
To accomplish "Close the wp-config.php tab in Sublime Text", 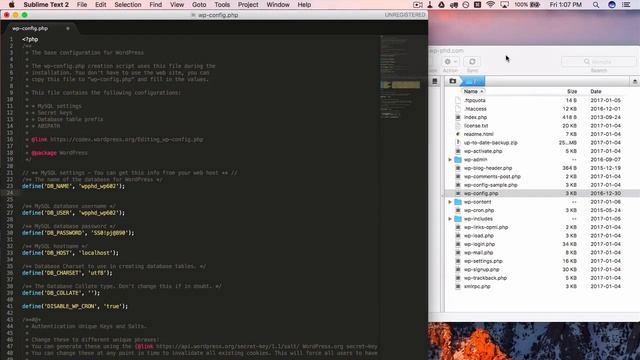I will [68, 29].
